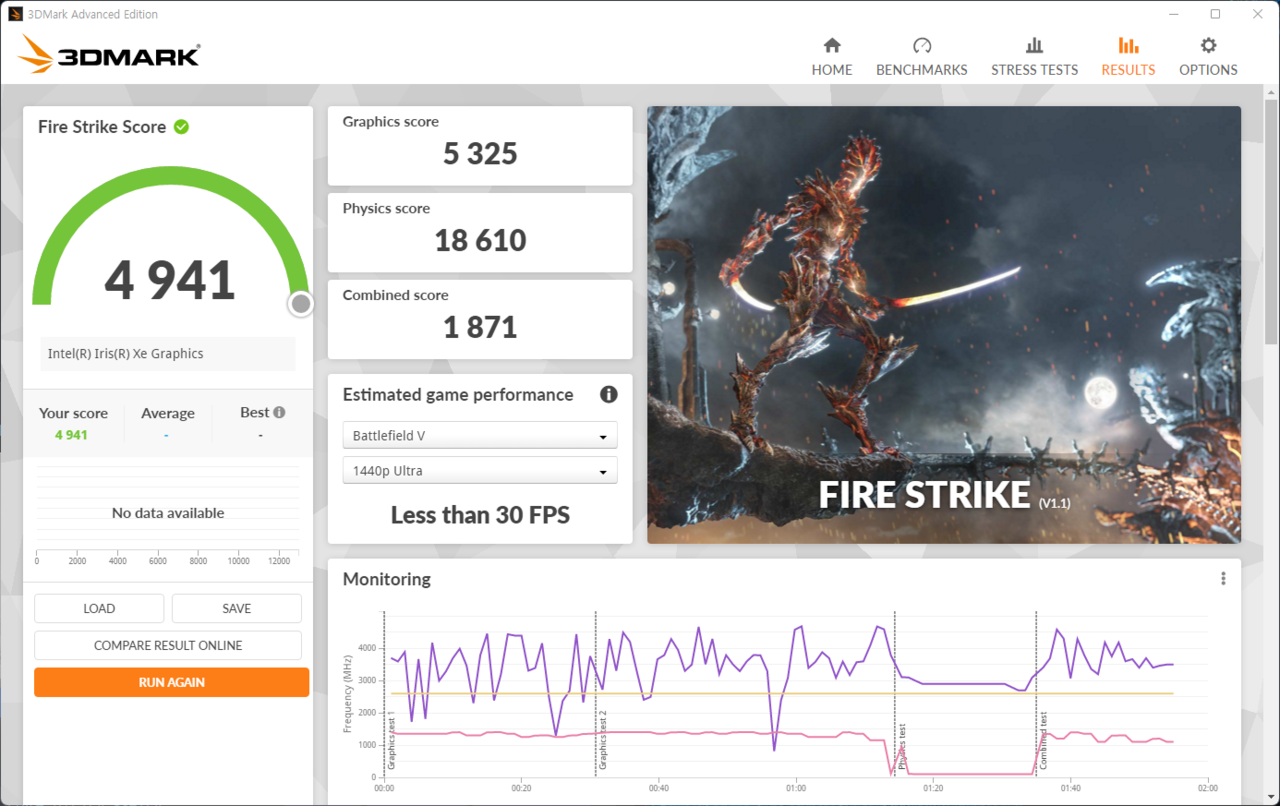Screen dimensions: 1280x806
Task: Open Stress Tests using the bar-chart icon
Action: (1034, 45)
